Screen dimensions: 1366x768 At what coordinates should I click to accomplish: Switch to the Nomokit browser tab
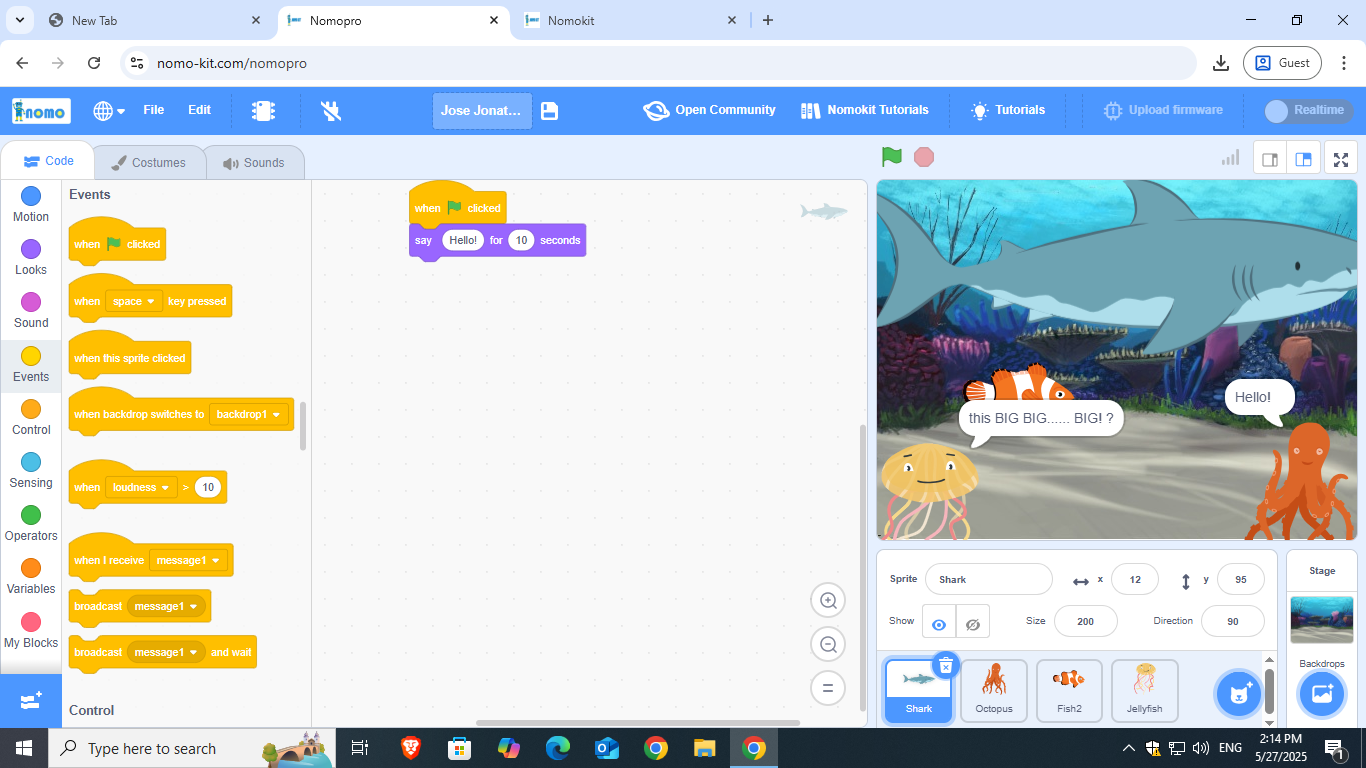(630, 20)
